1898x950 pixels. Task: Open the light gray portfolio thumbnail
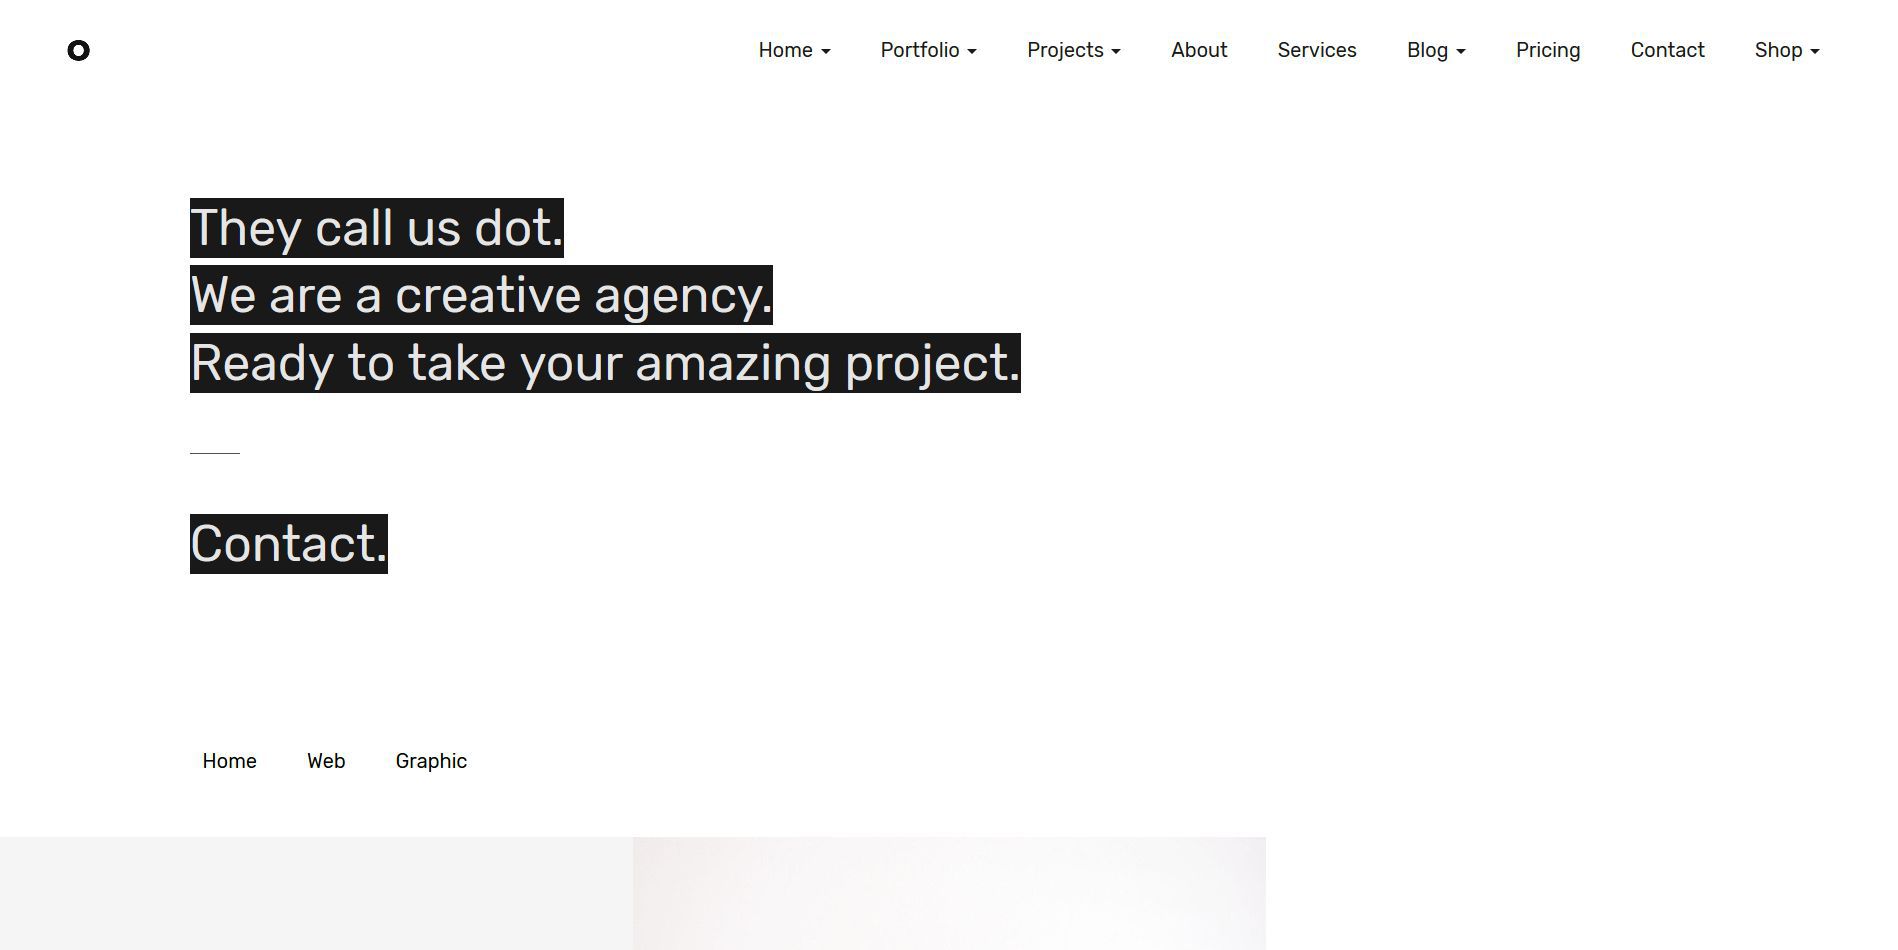(x=316, y=893)
